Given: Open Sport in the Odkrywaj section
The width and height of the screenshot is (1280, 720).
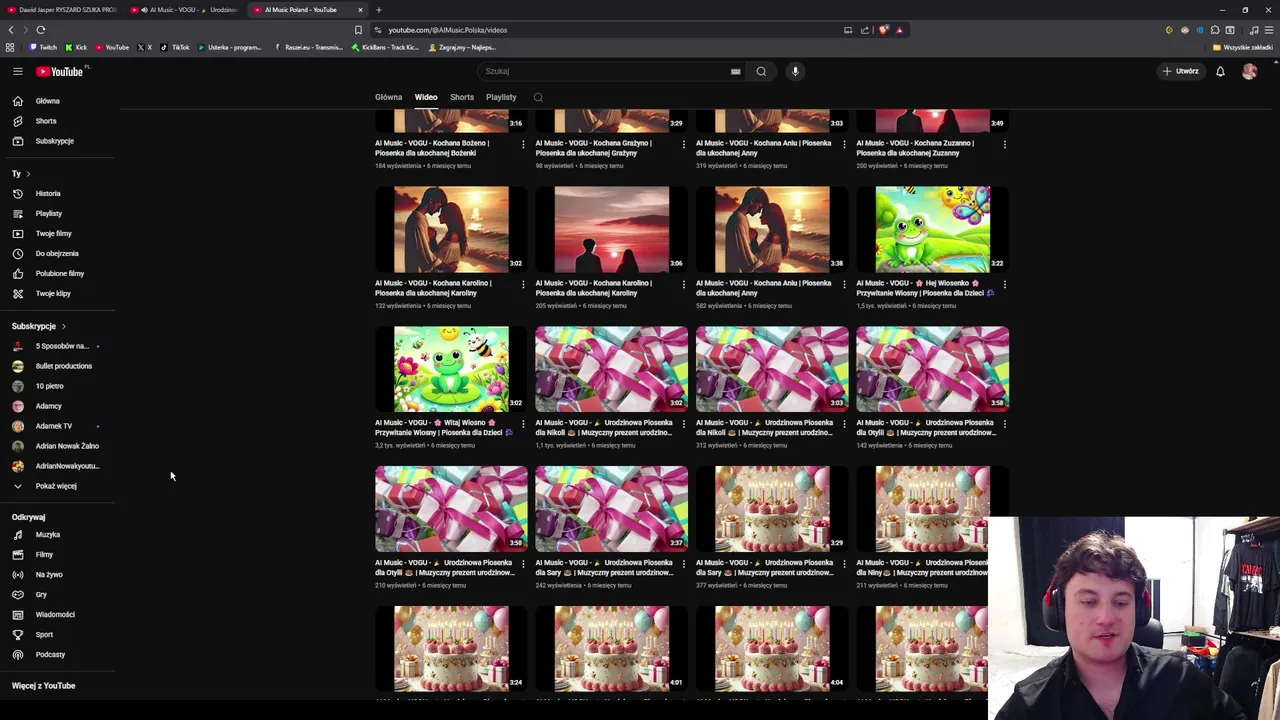Looking at the screenshot, I should coord(60,634).
